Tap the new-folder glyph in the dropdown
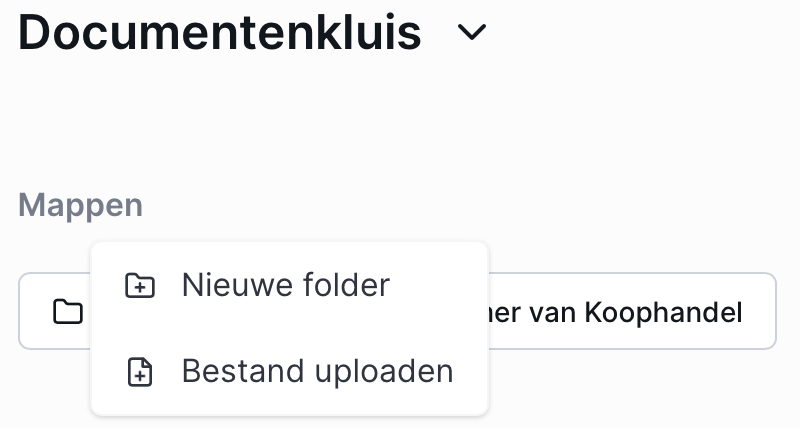 pos(140,285)
